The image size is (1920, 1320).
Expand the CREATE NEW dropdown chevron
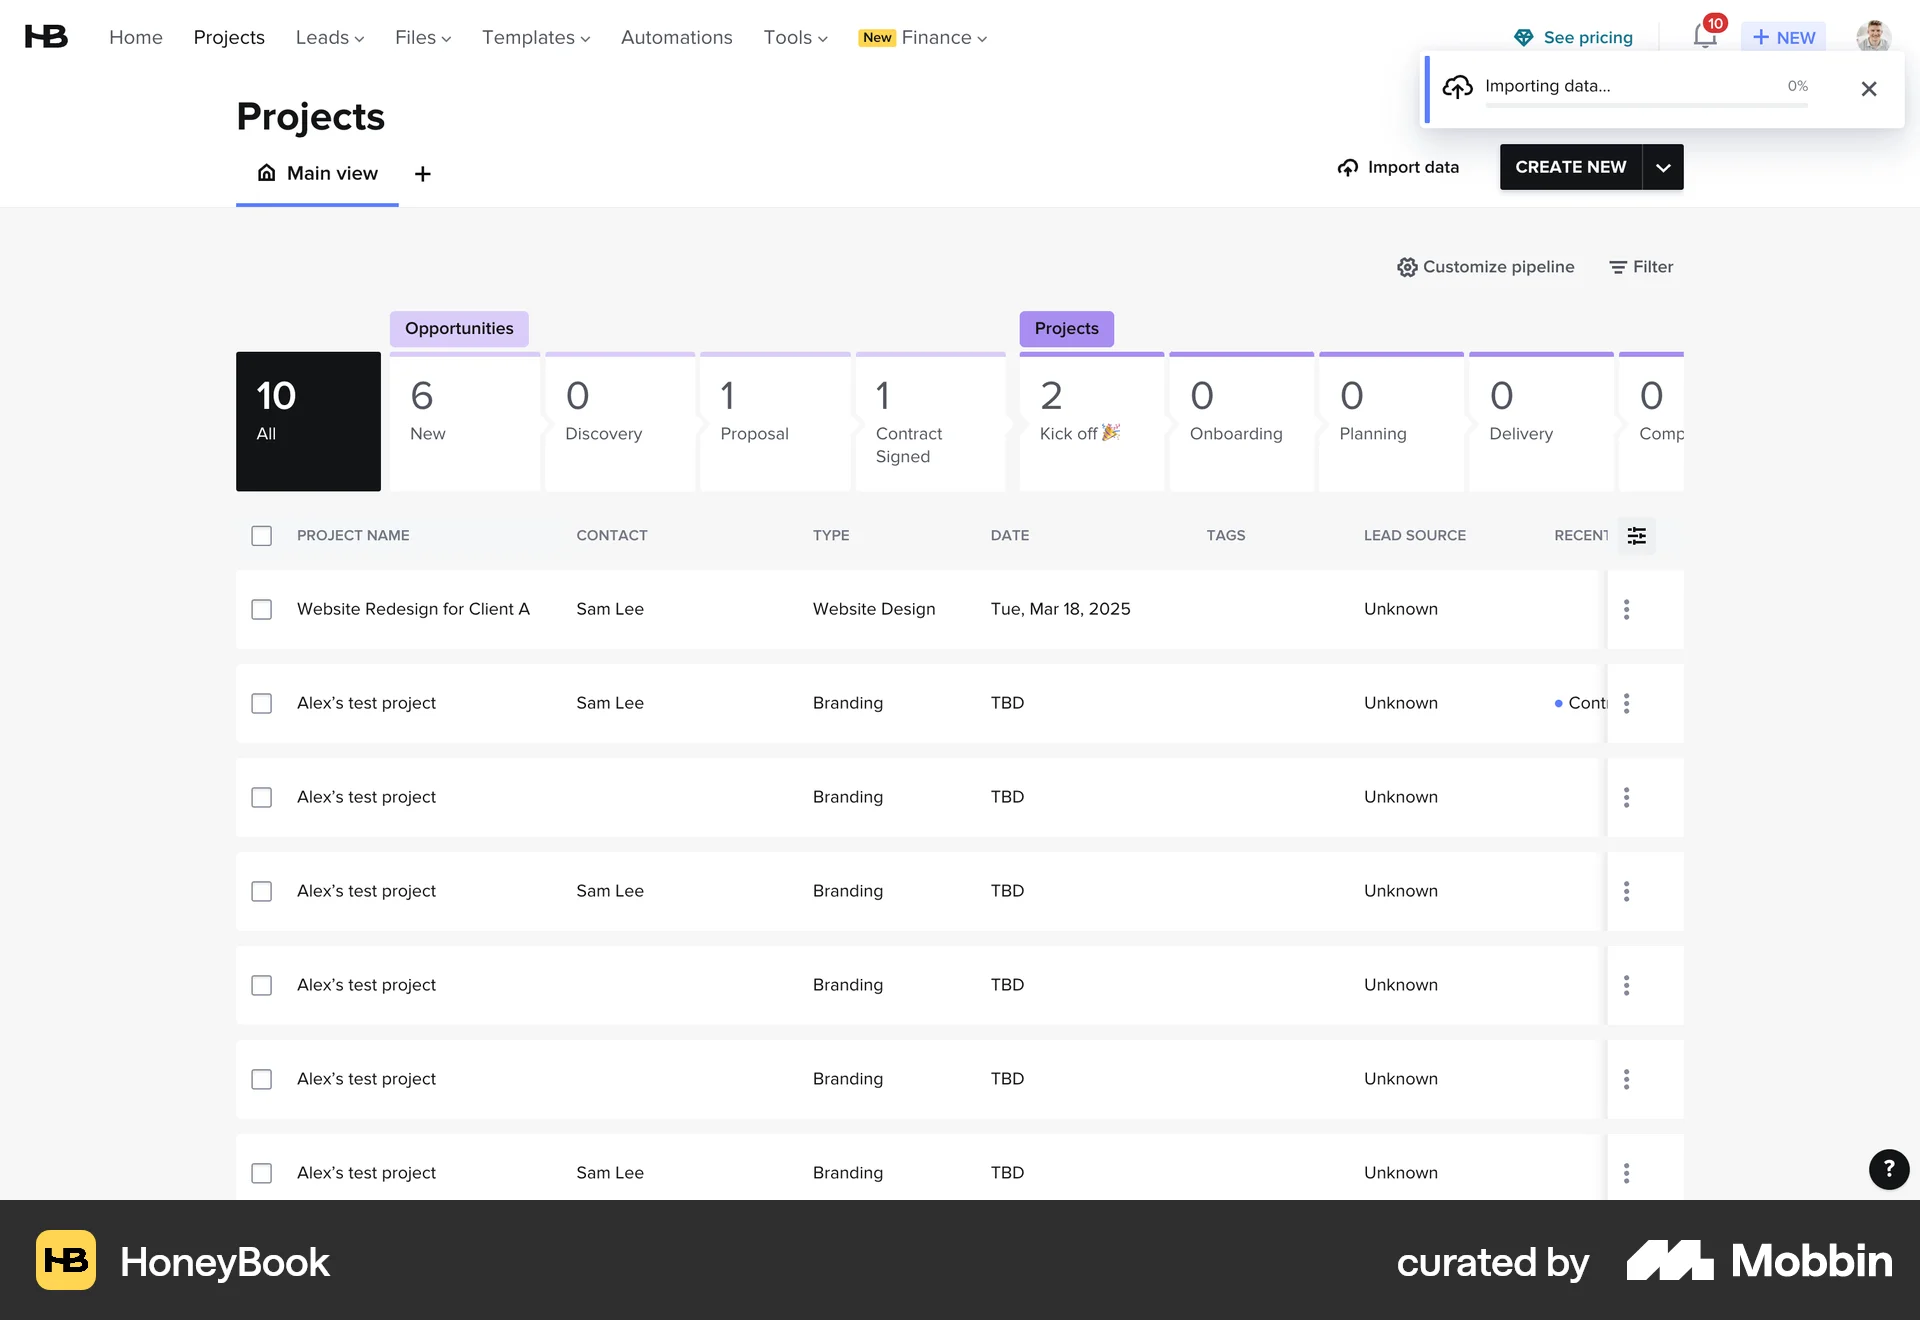[x=1662, y=167]
